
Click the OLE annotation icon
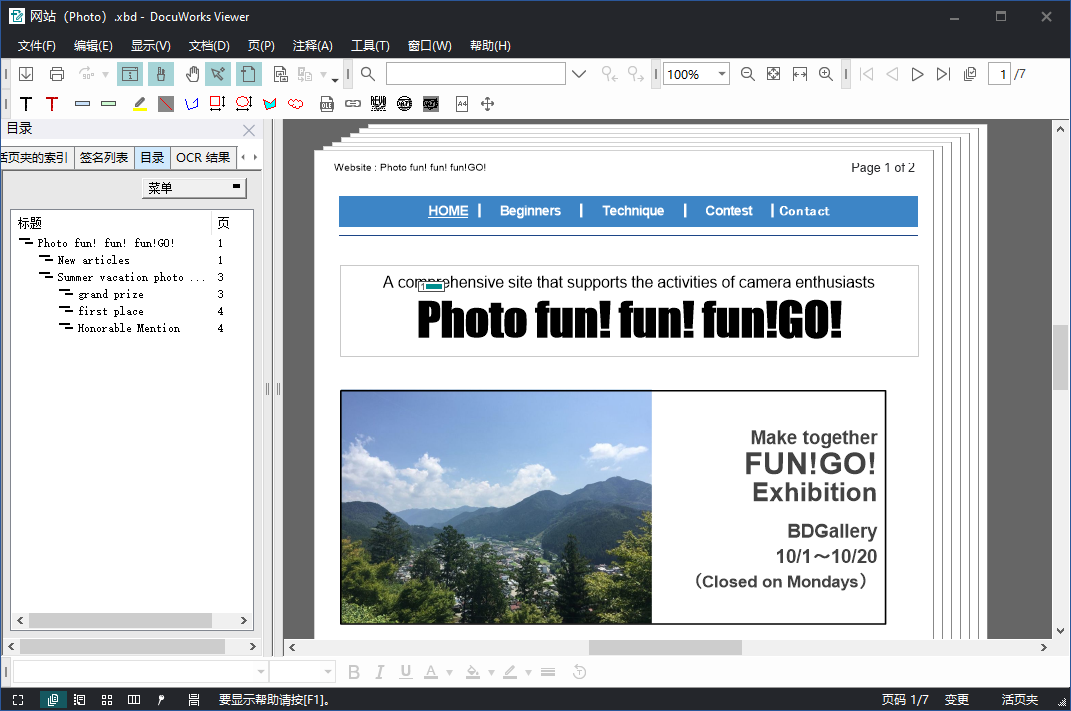327,104
